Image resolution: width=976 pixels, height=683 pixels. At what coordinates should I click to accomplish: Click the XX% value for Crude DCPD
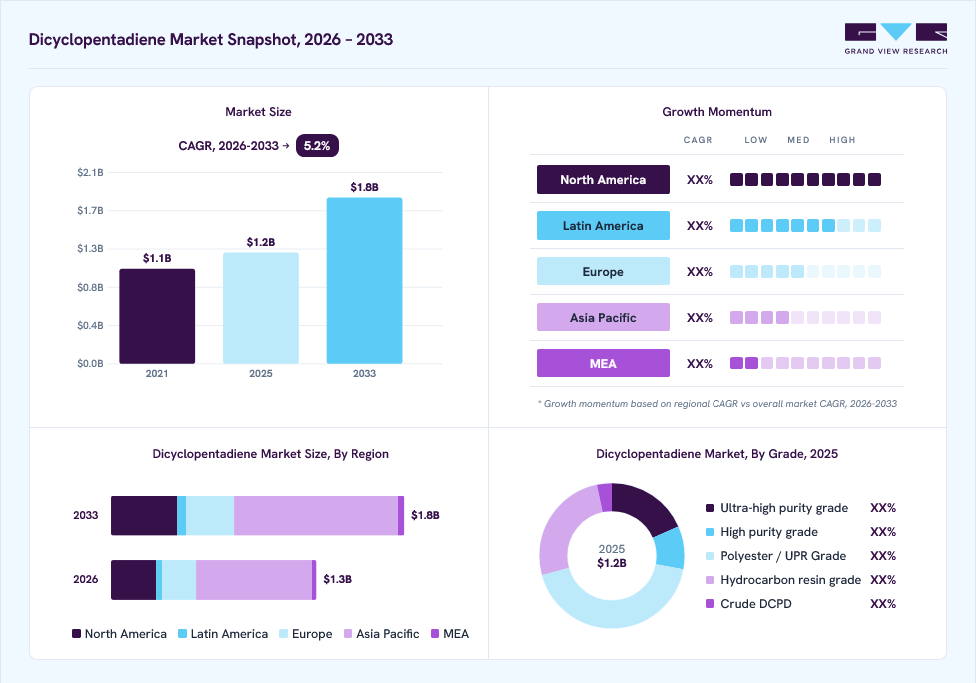pyautogui.click(x=883, y=604)
